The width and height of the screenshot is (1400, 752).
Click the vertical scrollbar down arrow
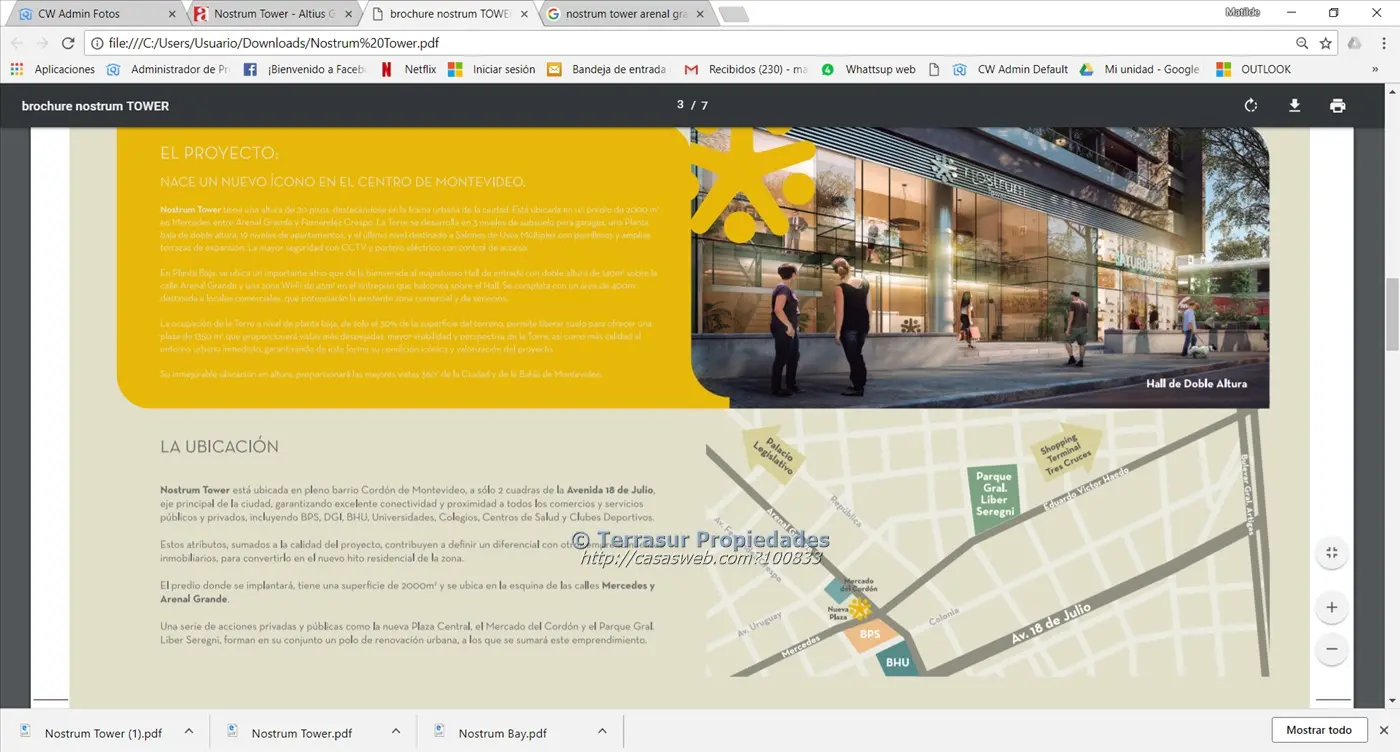pos(1391,700)
